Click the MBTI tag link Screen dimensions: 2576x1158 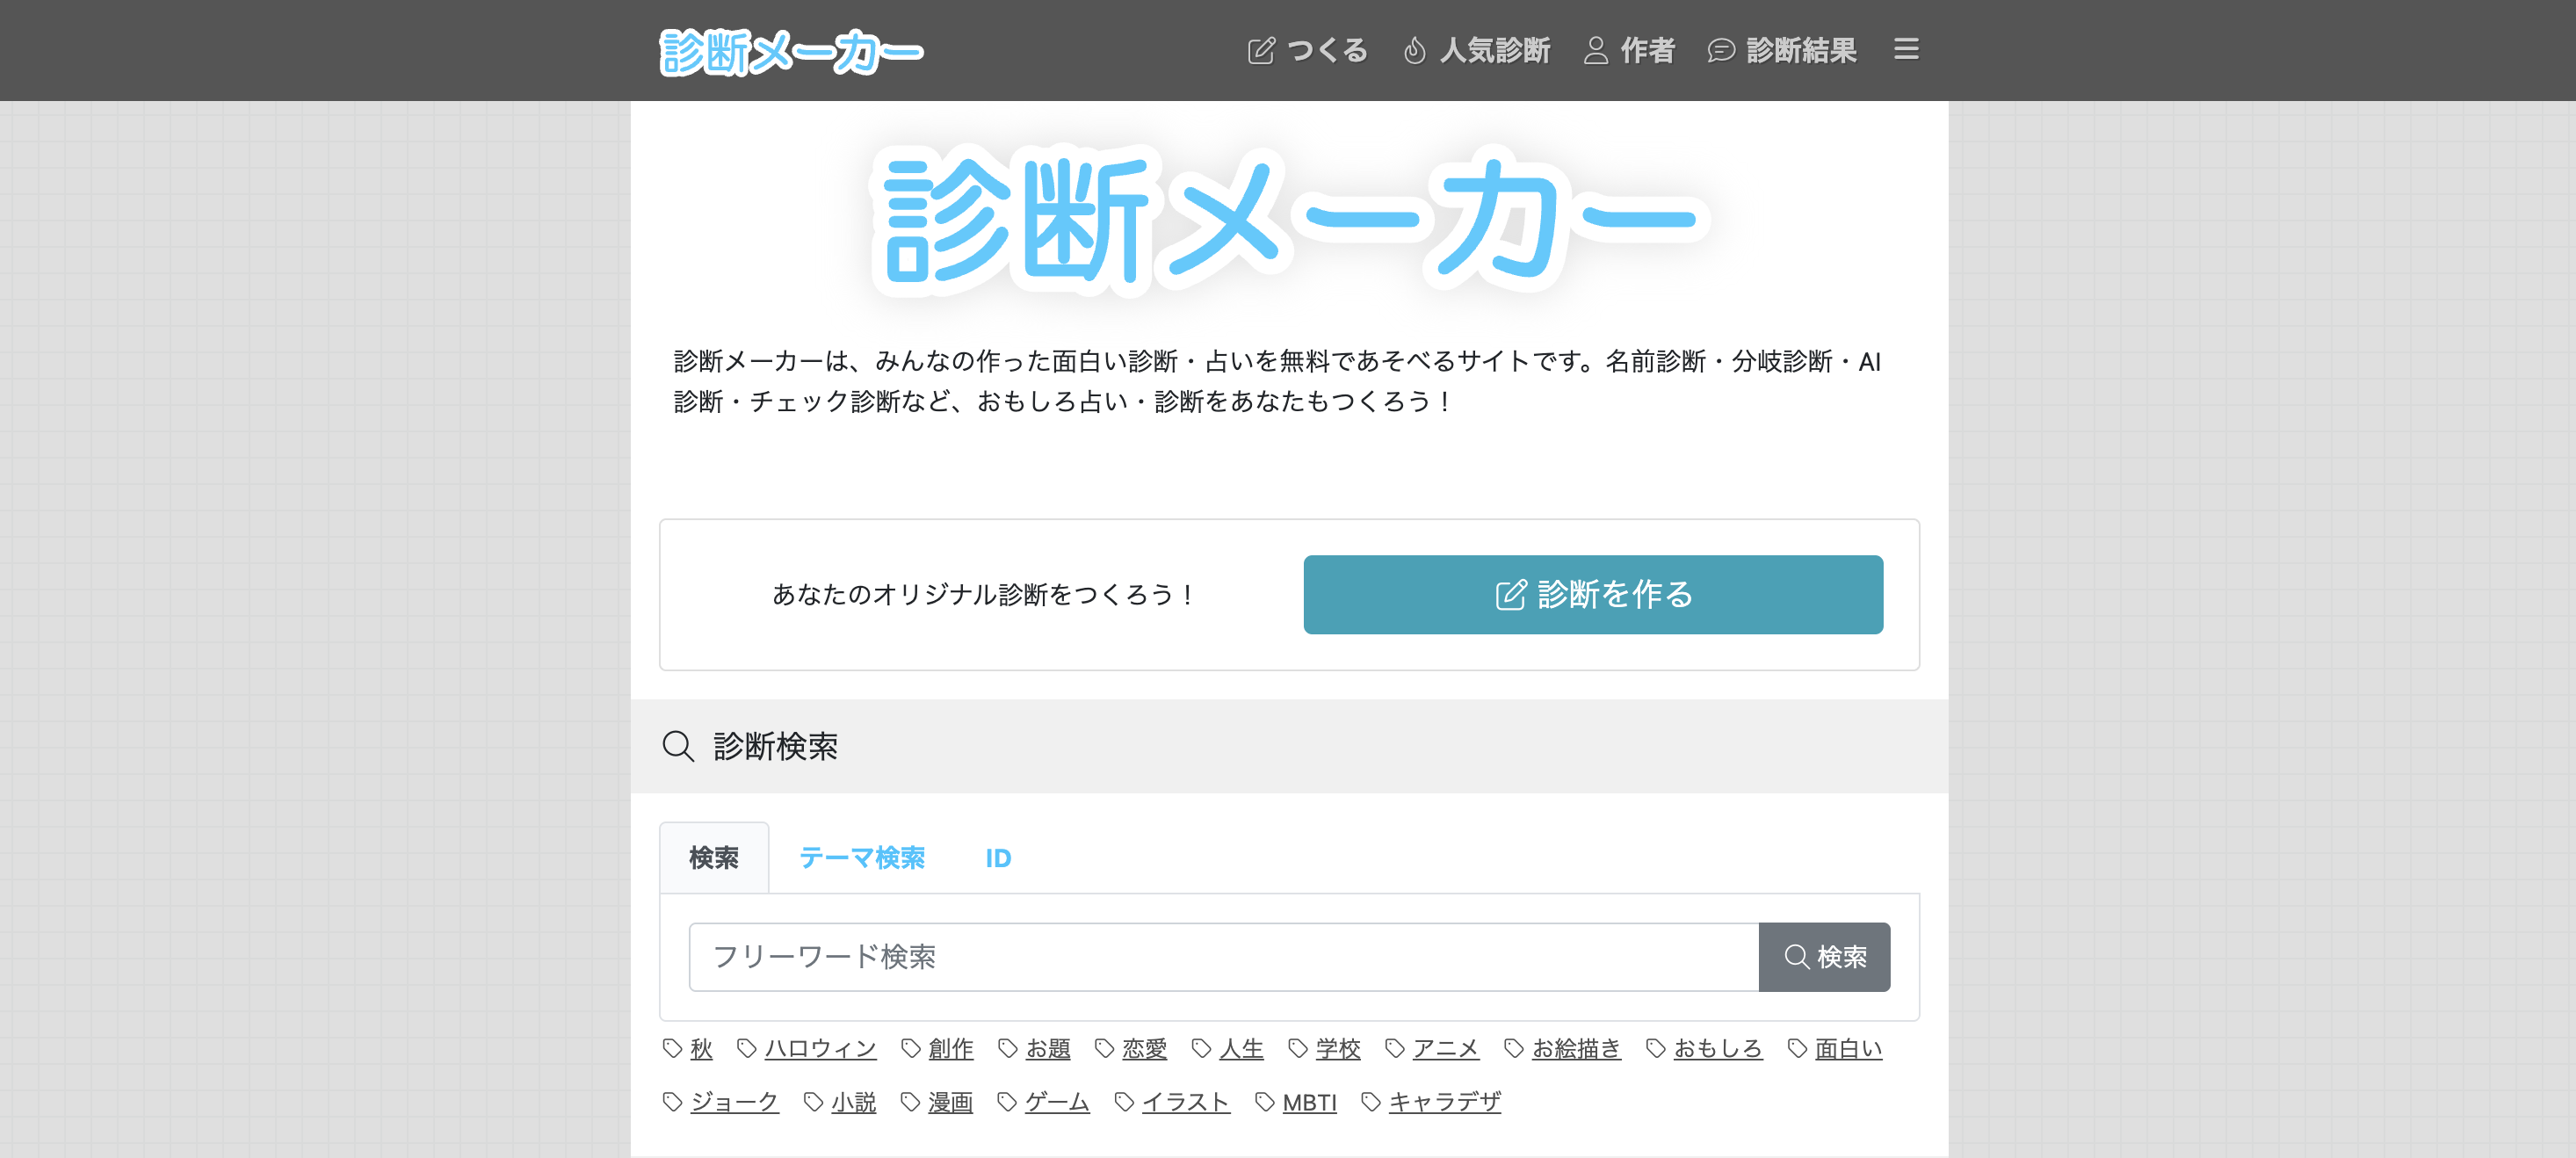(x=1308, y=1102)
